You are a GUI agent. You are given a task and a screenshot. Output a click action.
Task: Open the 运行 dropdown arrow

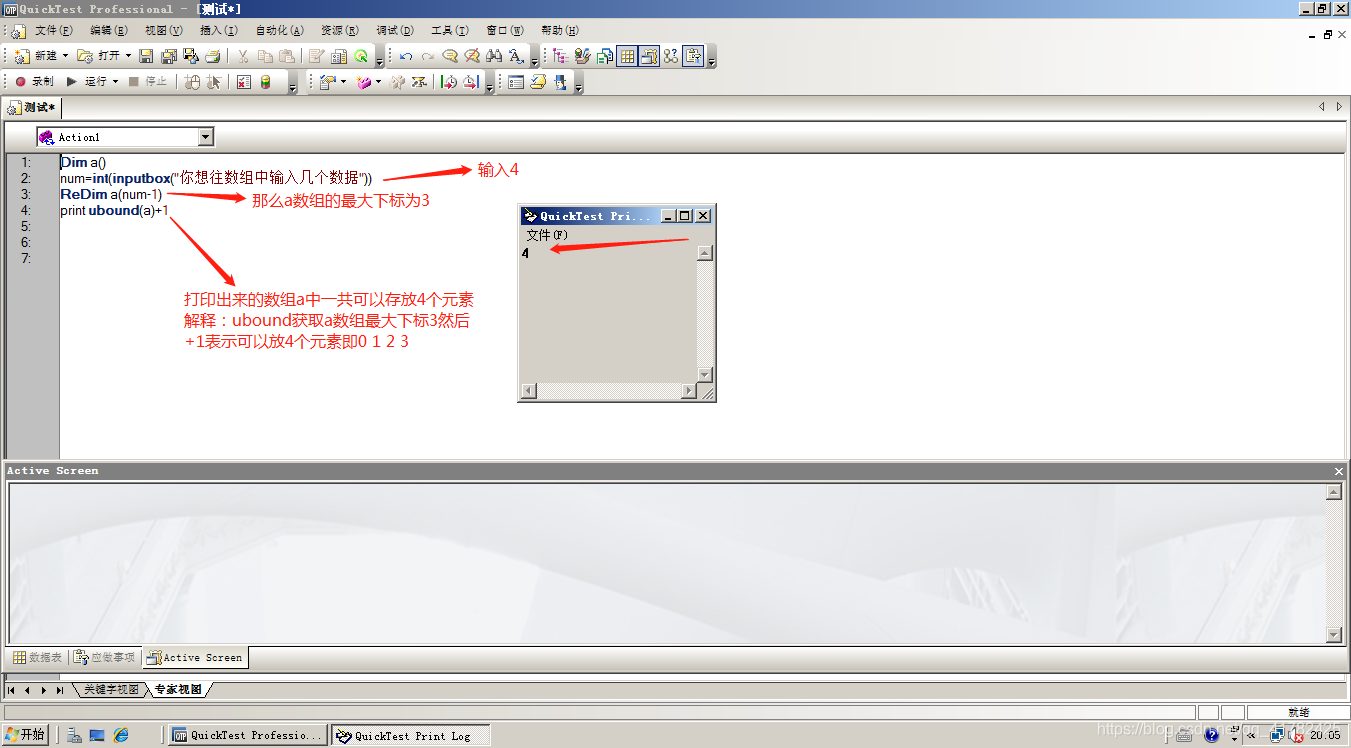click(x=115, y=82)
